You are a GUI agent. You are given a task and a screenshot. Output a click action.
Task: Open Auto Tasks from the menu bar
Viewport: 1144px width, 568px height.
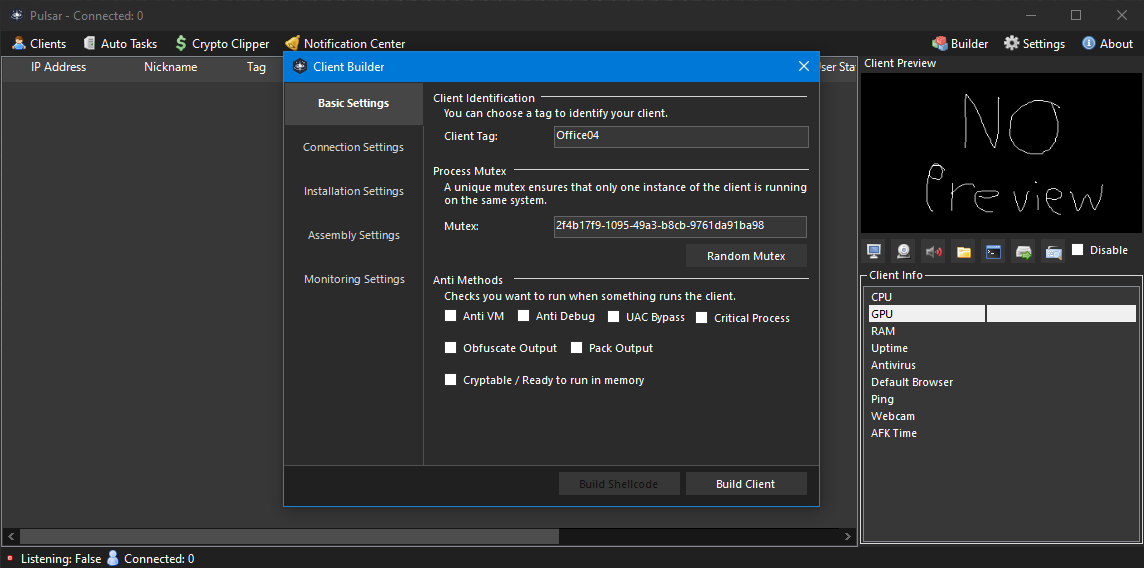tap(120, 44)
